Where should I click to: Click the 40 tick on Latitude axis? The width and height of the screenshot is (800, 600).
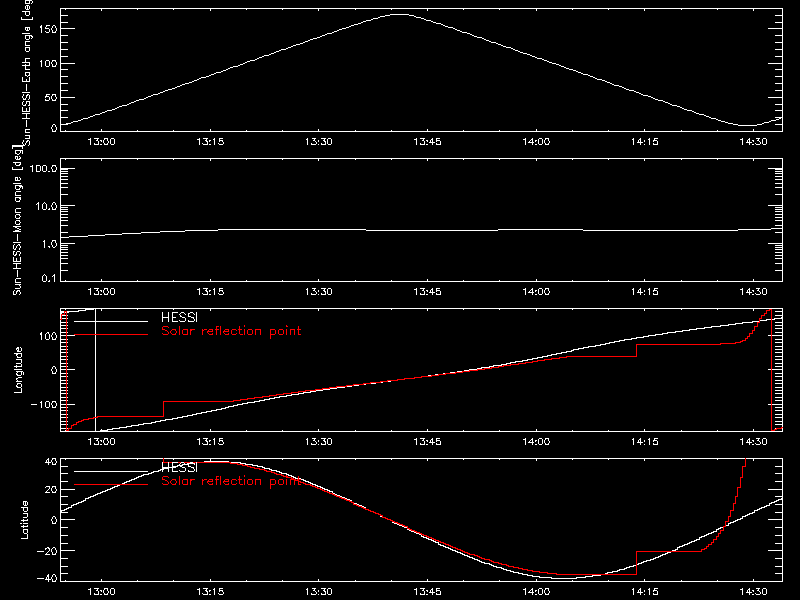pyautogui.click(x=51, y=462)
